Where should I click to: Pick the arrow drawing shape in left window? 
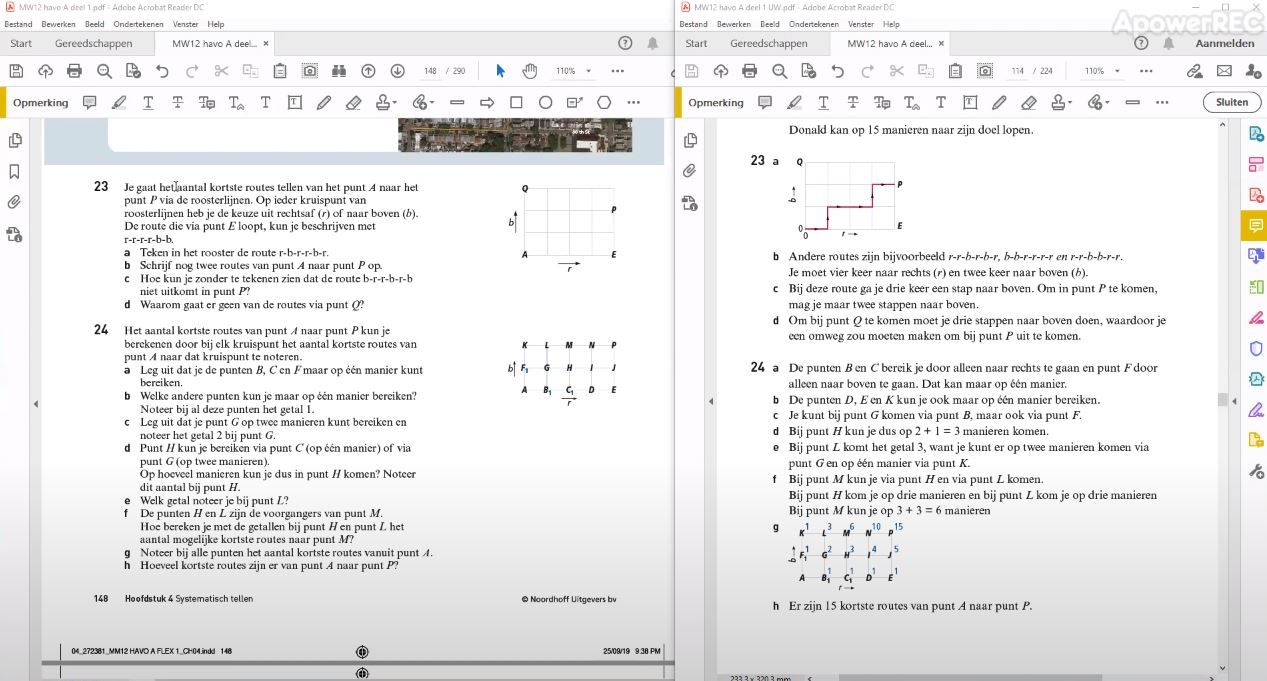(x=487, y=102)
